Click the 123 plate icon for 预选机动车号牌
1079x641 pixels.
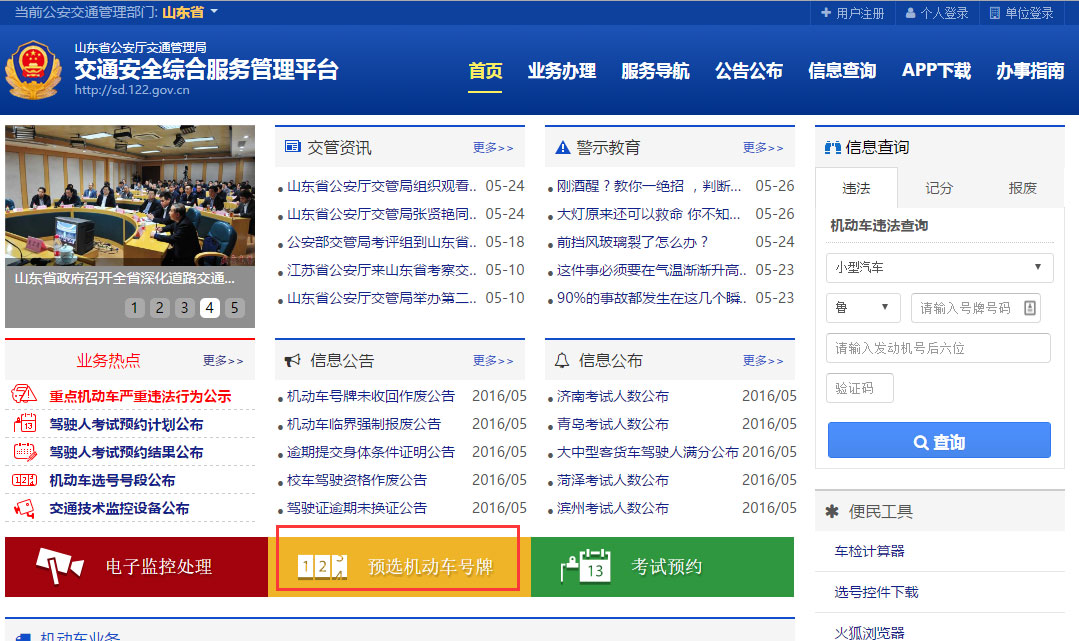point(320,566)
